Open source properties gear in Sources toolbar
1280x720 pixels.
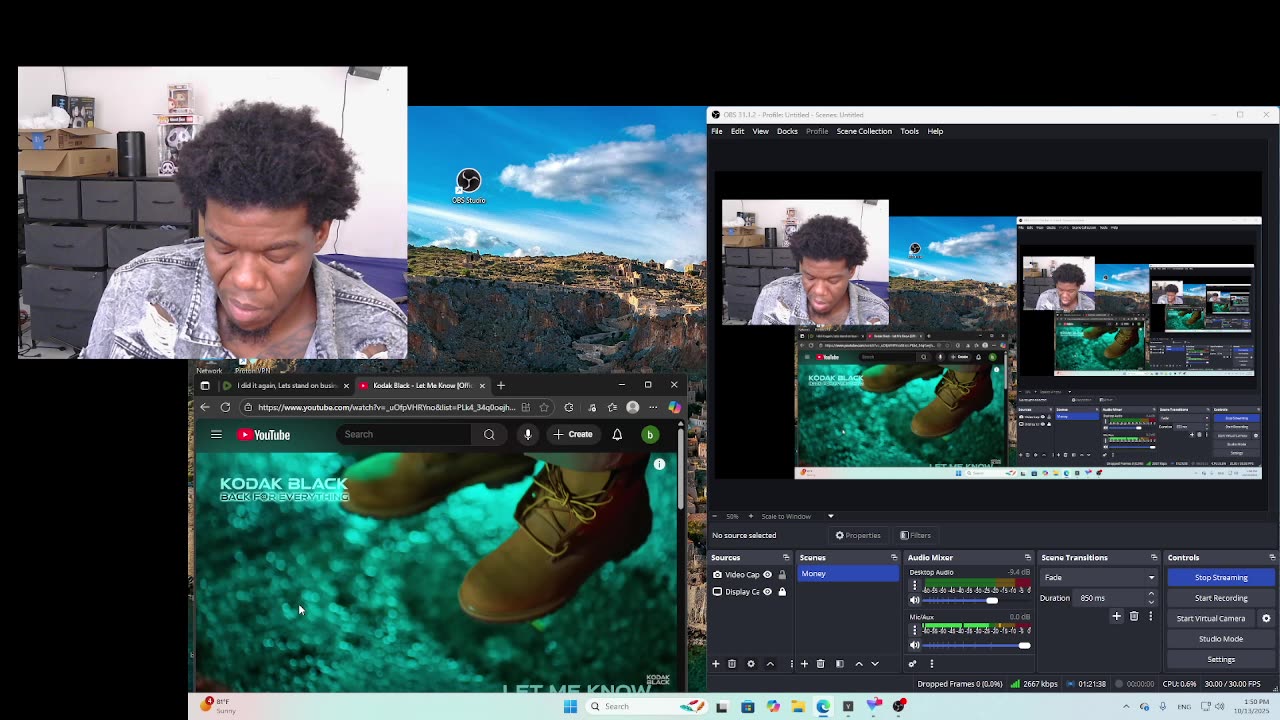click(751, 664)
